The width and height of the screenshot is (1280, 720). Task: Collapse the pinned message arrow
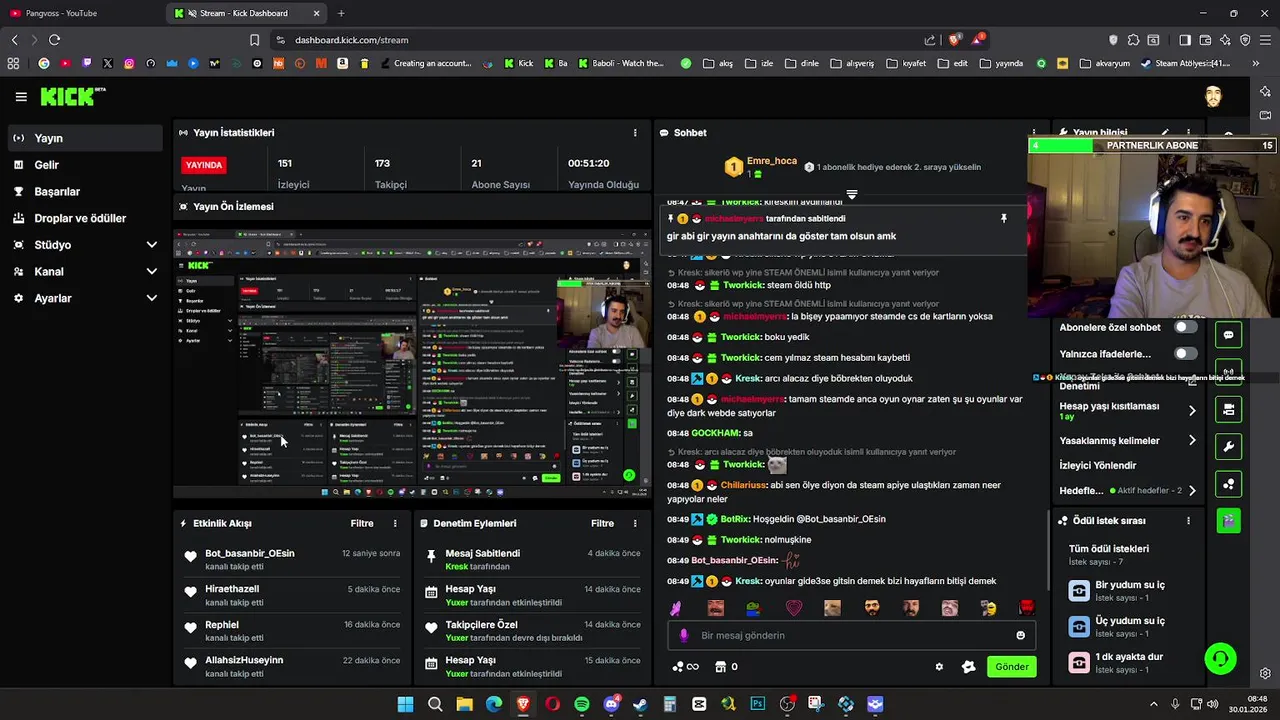click(x=852, y=194)
